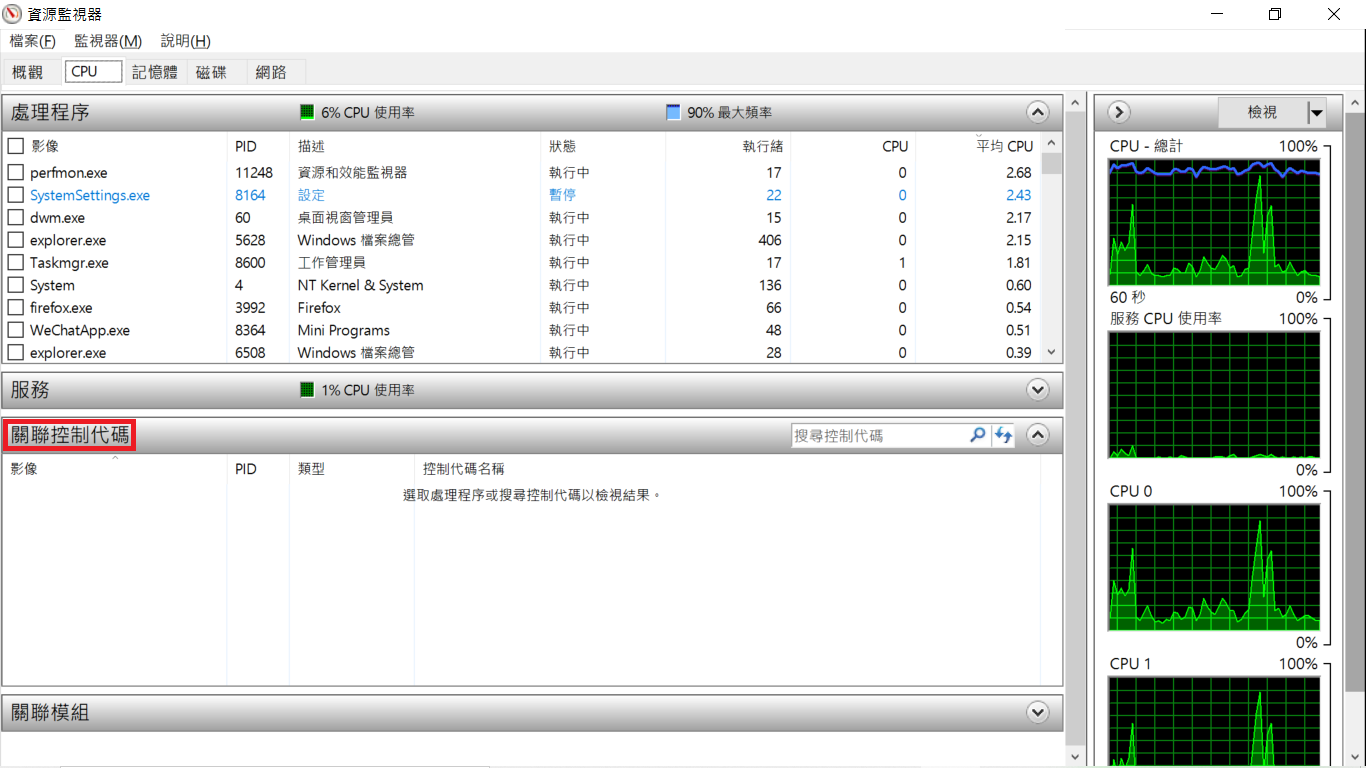Click the 搜尋控制代碼 search input field
The image size is (1366, 768).
pos(878,435)
